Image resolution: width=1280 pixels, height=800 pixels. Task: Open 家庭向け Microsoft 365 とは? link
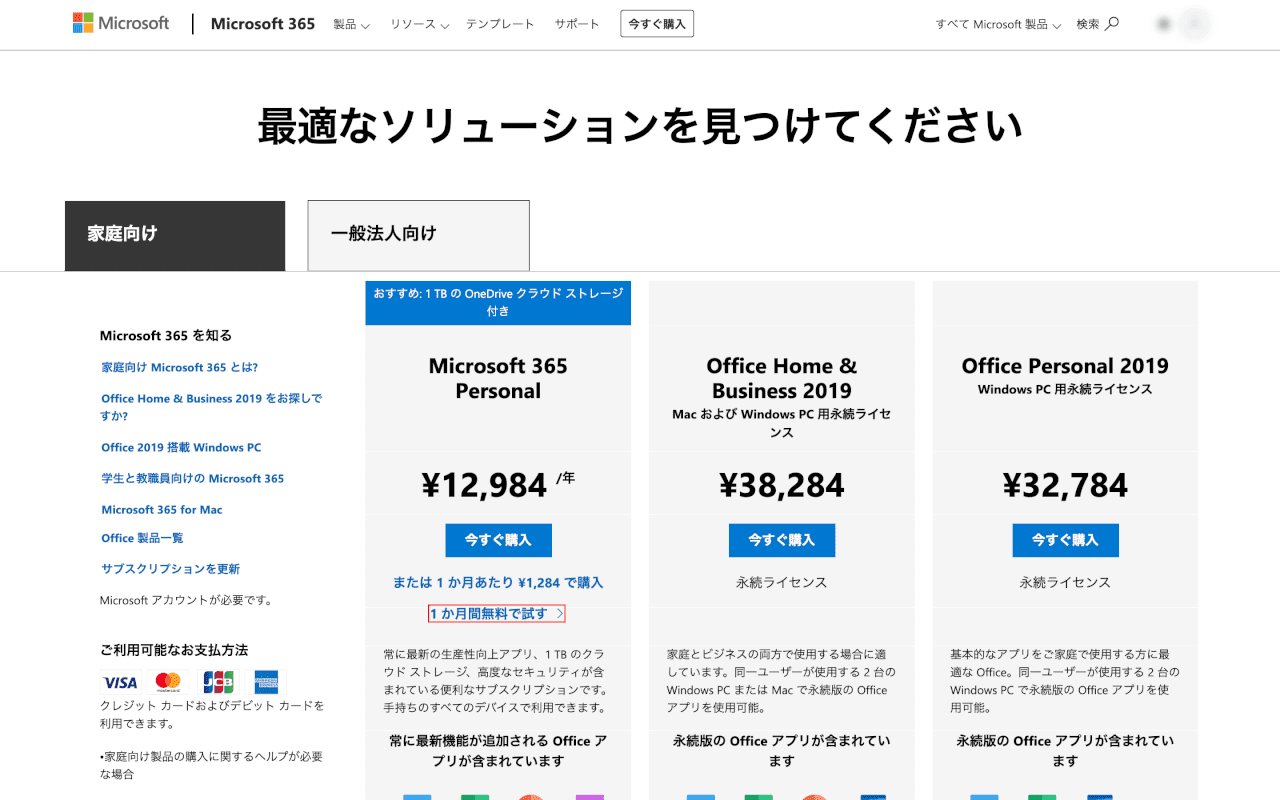point(180,367)
